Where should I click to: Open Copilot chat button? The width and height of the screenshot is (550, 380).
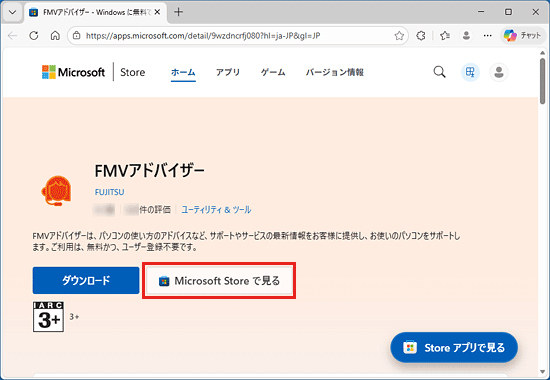coord(523,35)
